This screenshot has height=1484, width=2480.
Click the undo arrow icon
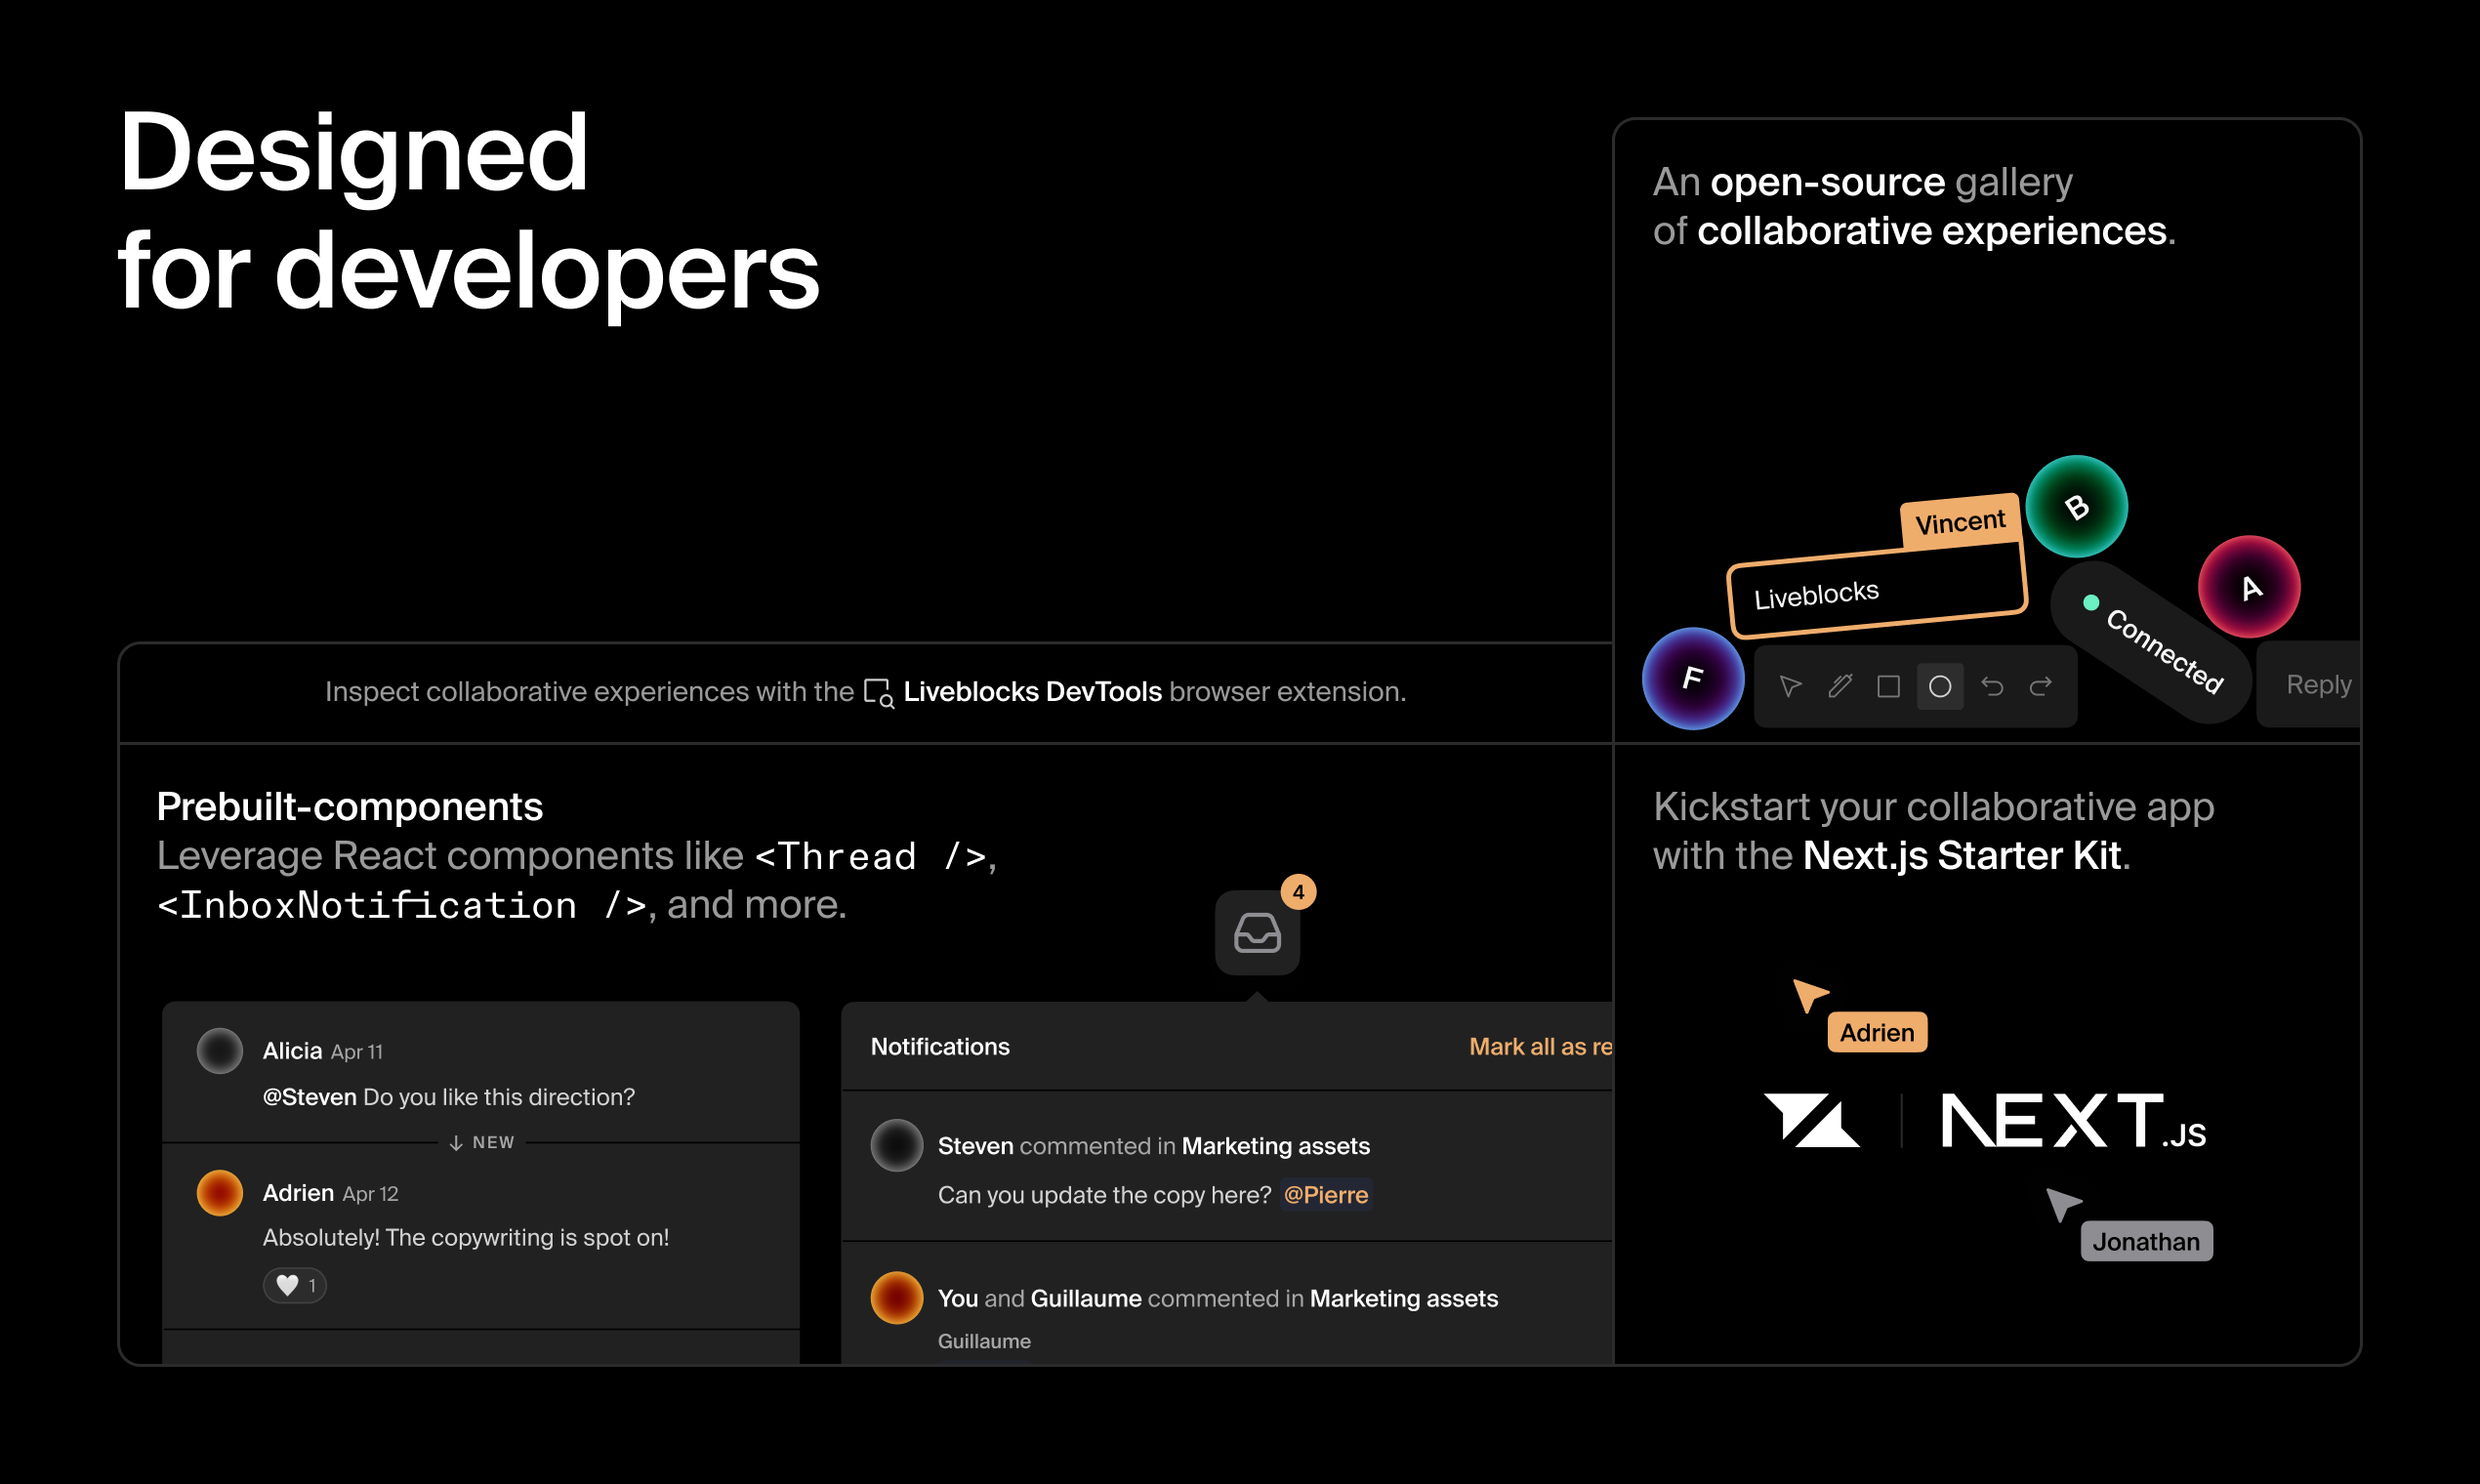click(x=1992, y=686)
